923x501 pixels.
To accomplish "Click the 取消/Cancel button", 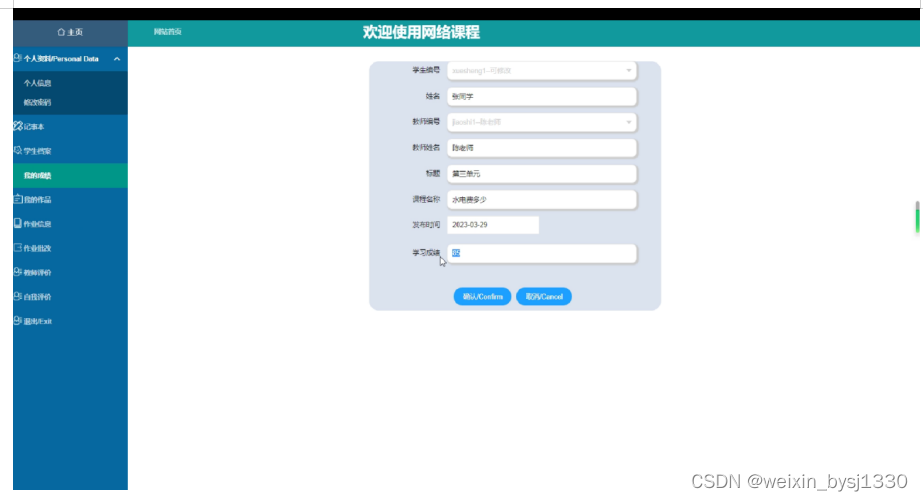I will point(544,297).
